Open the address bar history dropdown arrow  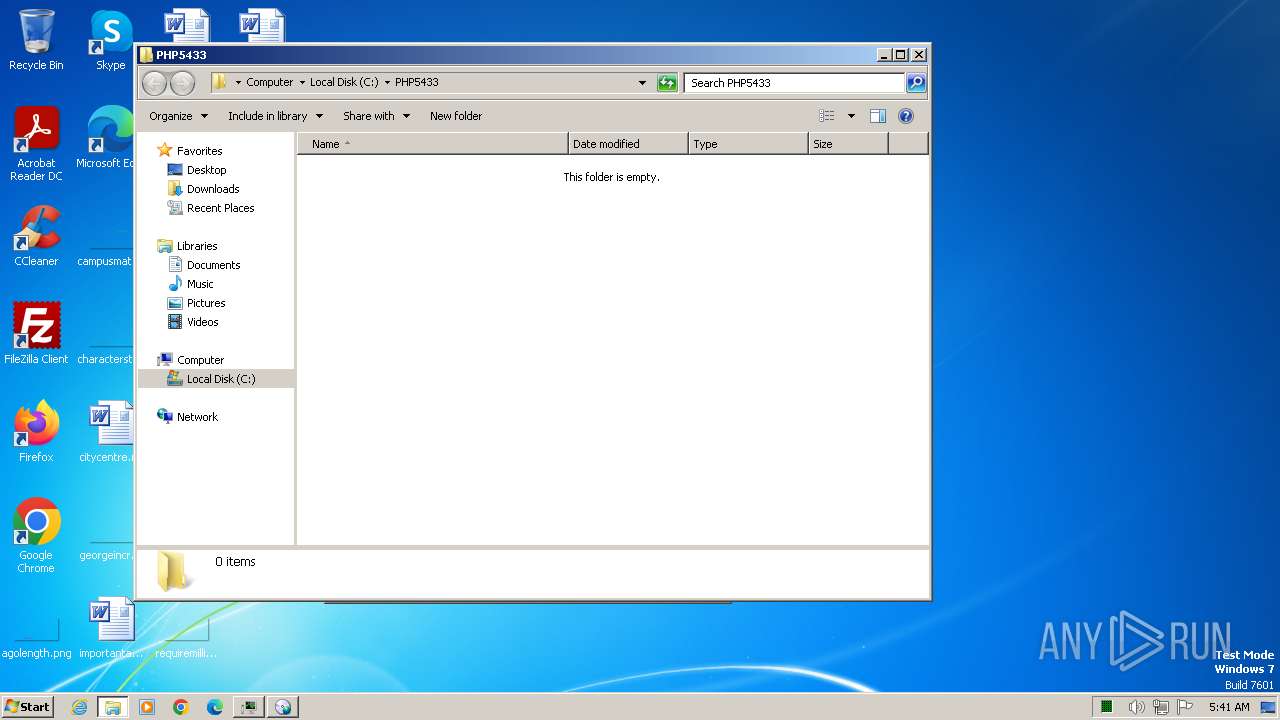click(x=642, y=83)
